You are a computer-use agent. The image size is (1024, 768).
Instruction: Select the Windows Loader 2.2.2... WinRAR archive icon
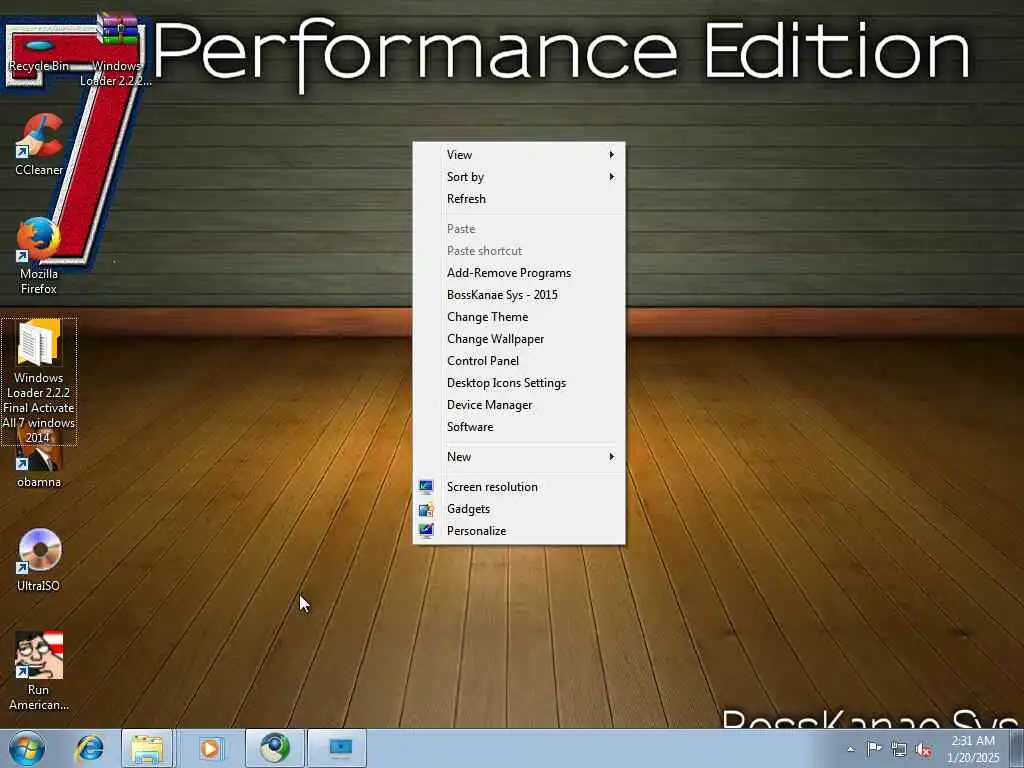point(116,49)
